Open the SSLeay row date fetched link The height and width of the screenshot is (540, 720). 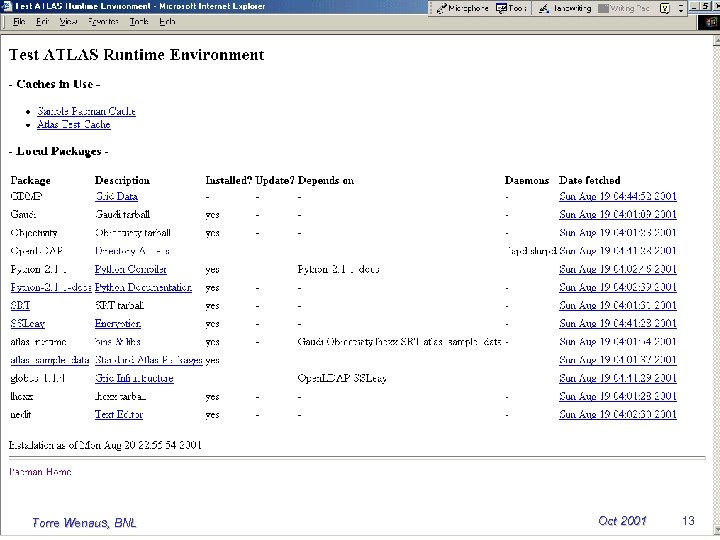pyautogui.click(x=618, y=324)
